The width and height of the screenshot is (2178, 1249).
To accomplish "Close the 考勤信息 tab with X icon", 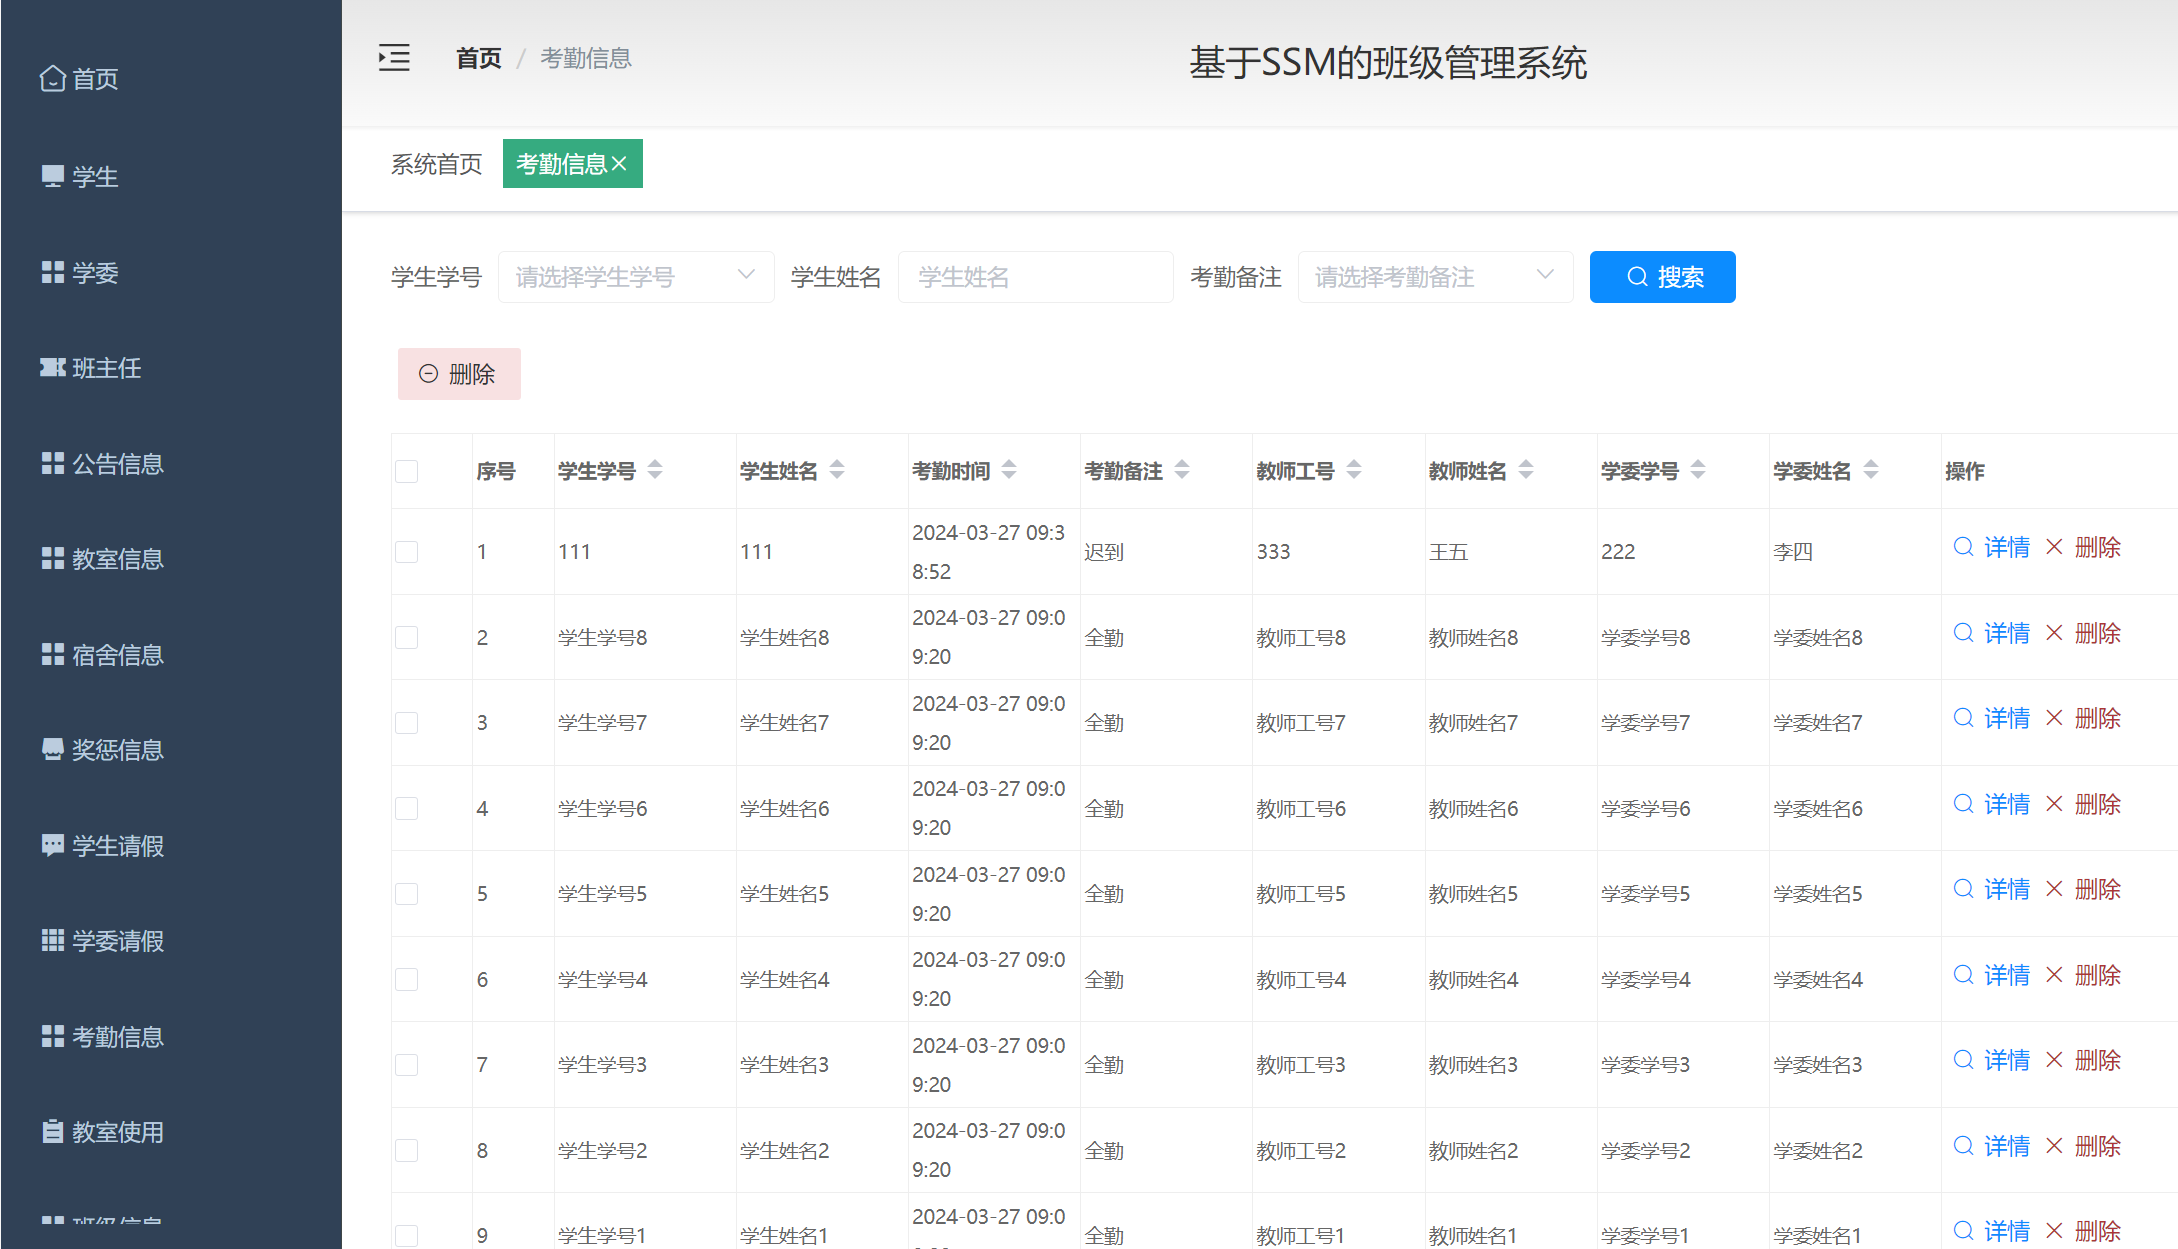I will [x=619, y=164].
